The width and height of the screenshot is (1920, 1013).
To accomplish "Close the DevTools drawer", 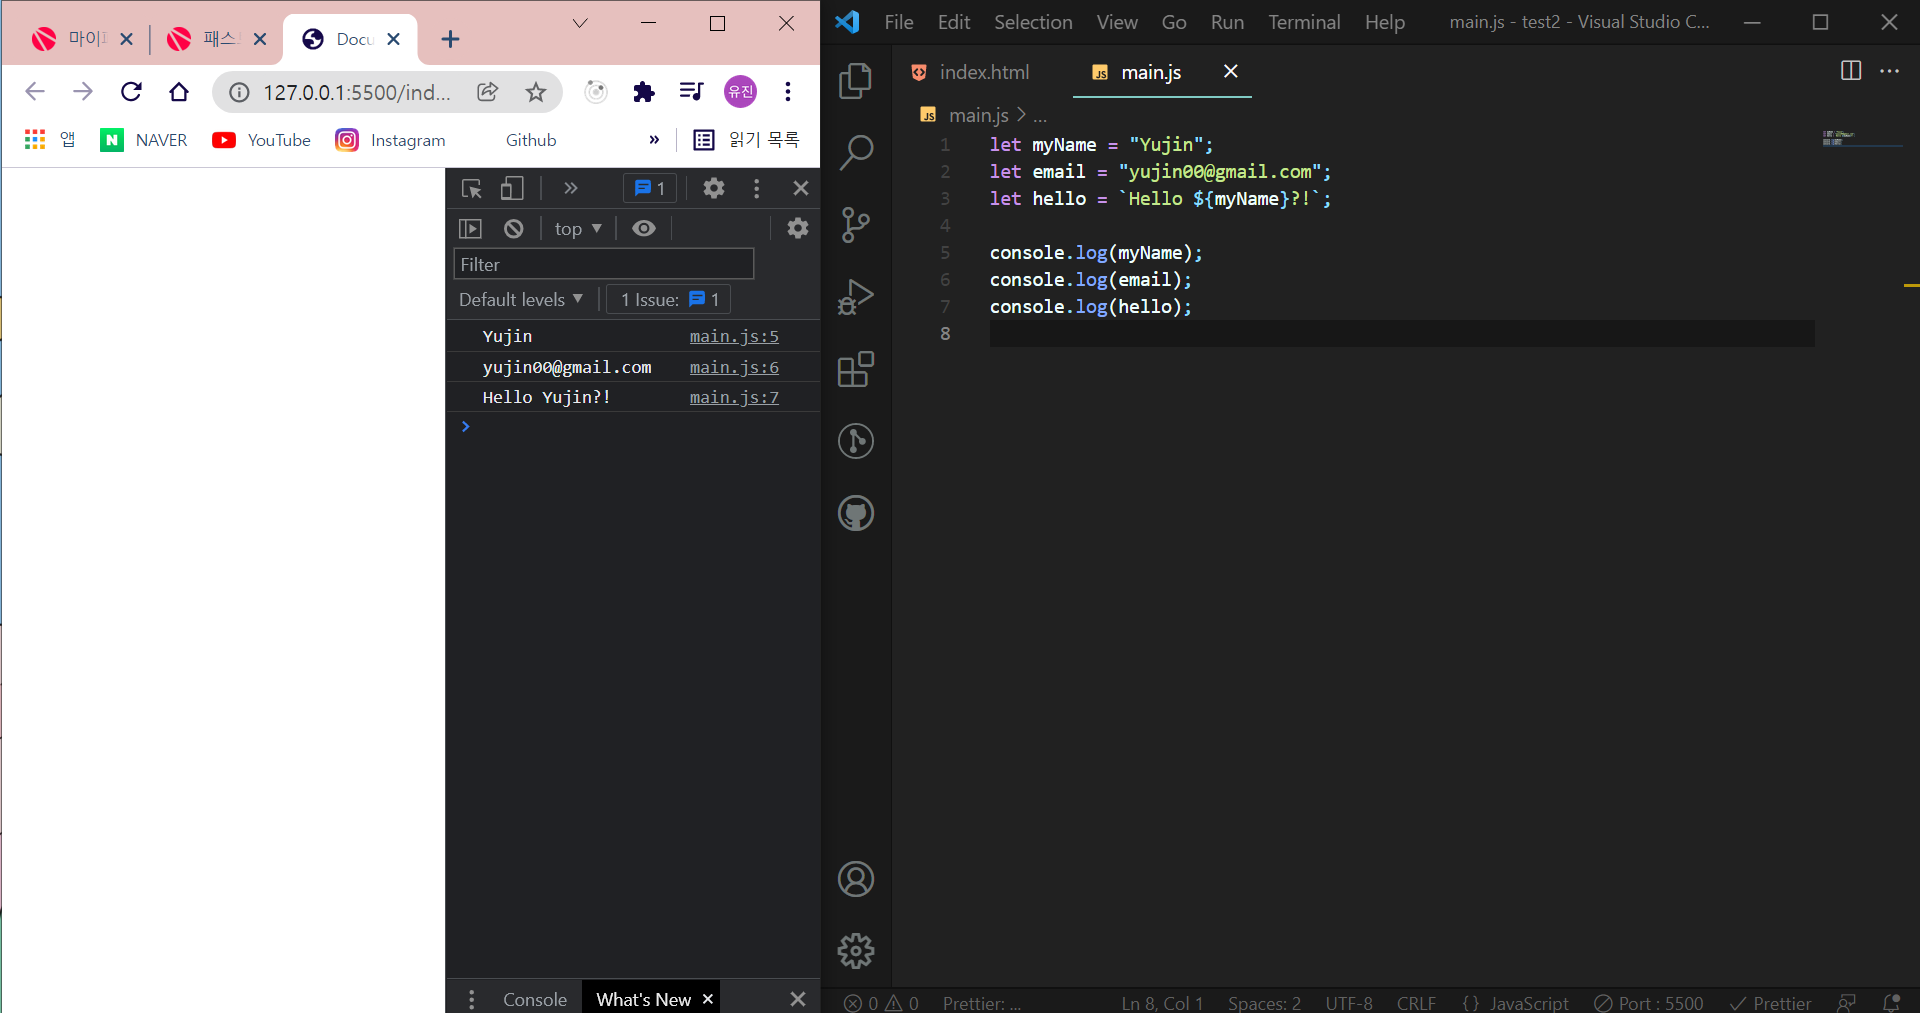I will point(798,999).
